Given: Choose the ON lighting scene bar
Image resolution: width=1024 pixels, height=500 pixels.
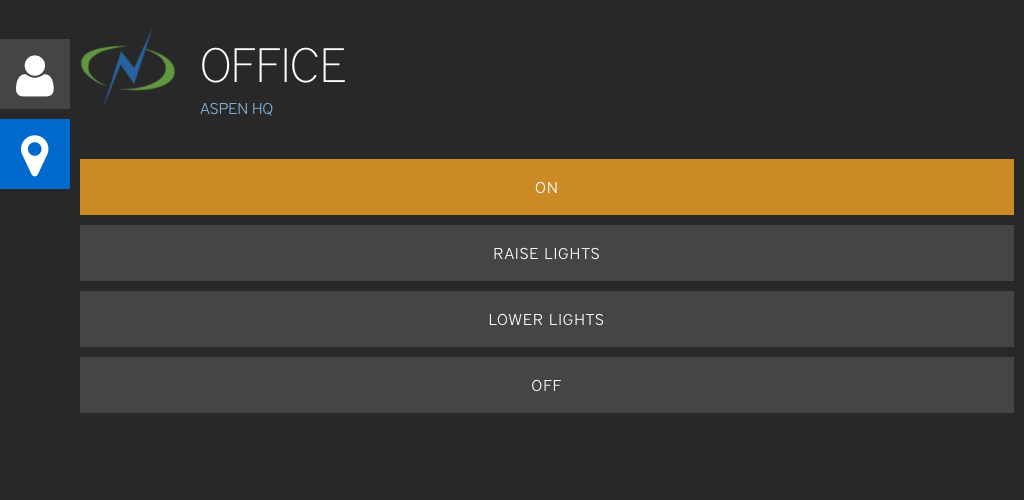Looking at the screenshot, I should click(x=547, y=187).
